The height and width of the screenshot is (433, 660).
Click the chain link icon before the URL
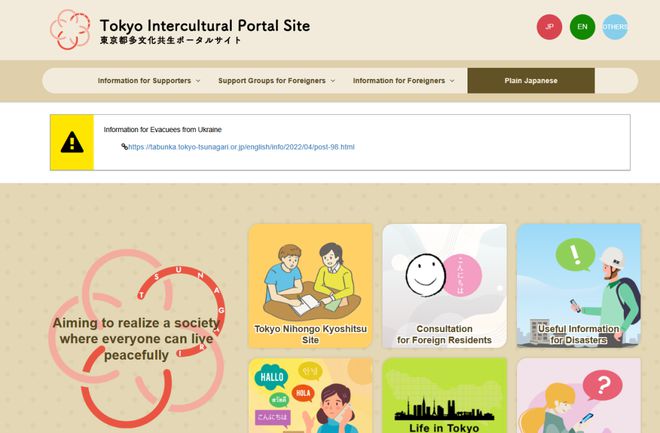tap(125, 146)
